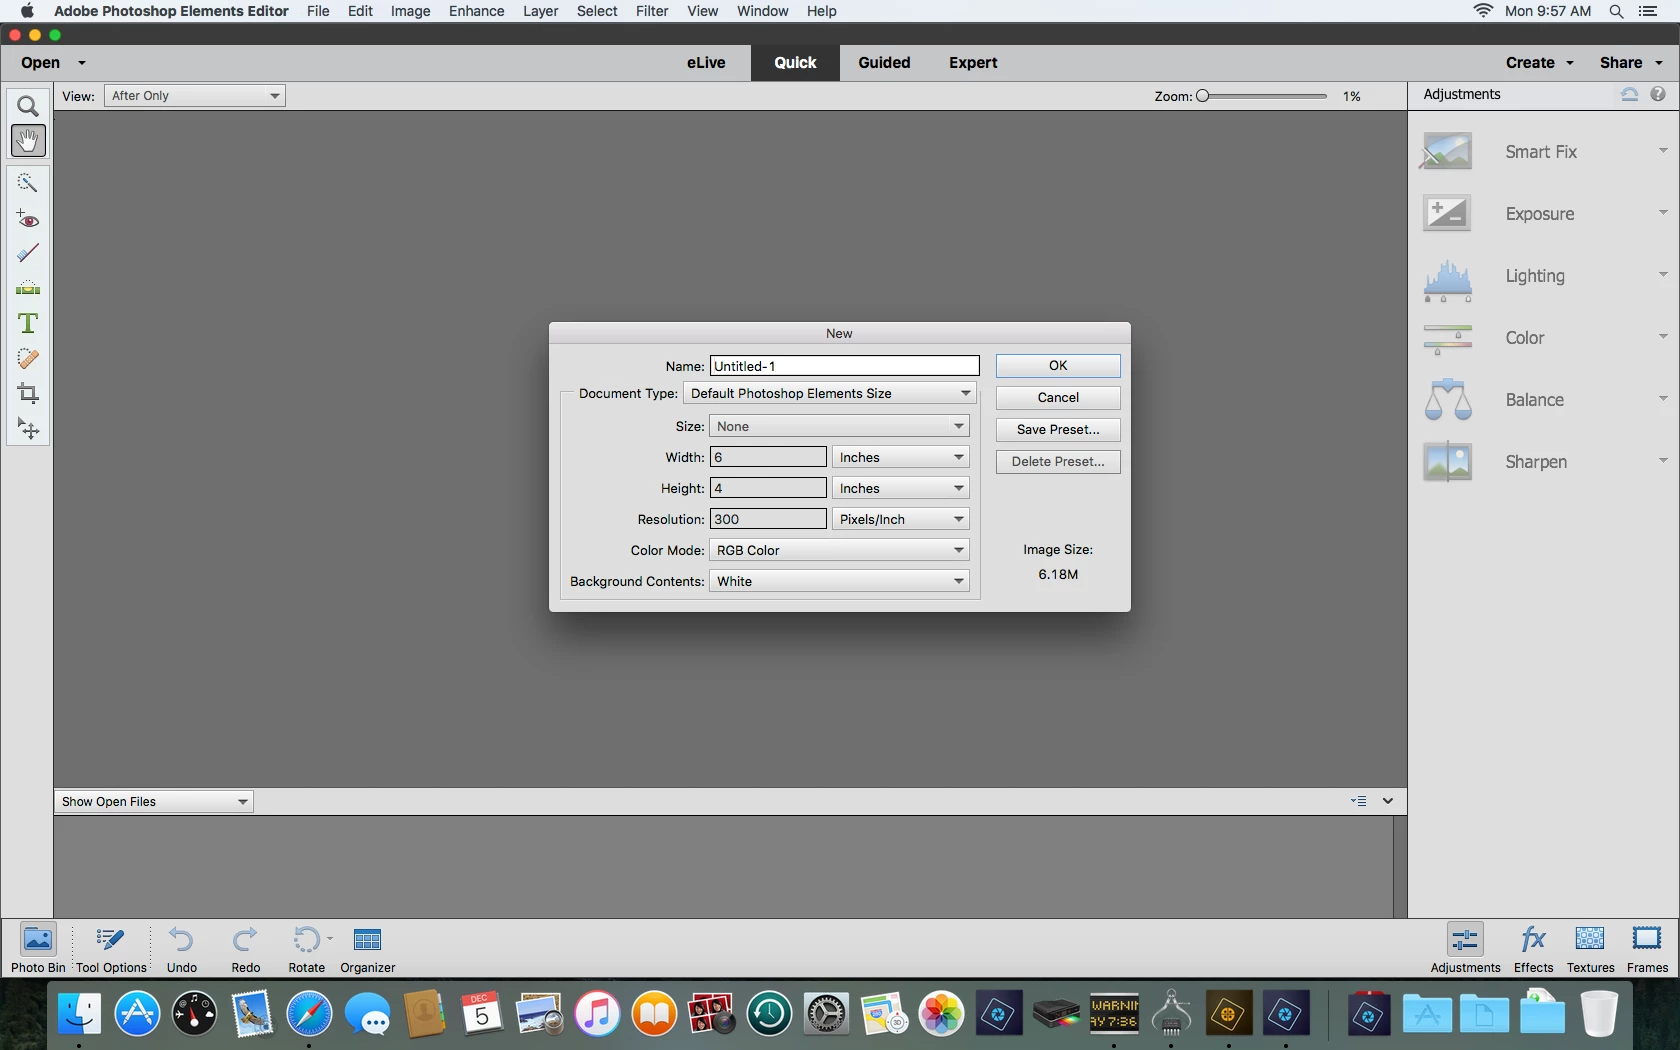1680x1050 pixels.
Task: Select the Red Eye Removal tool
Action: (28, 219)
